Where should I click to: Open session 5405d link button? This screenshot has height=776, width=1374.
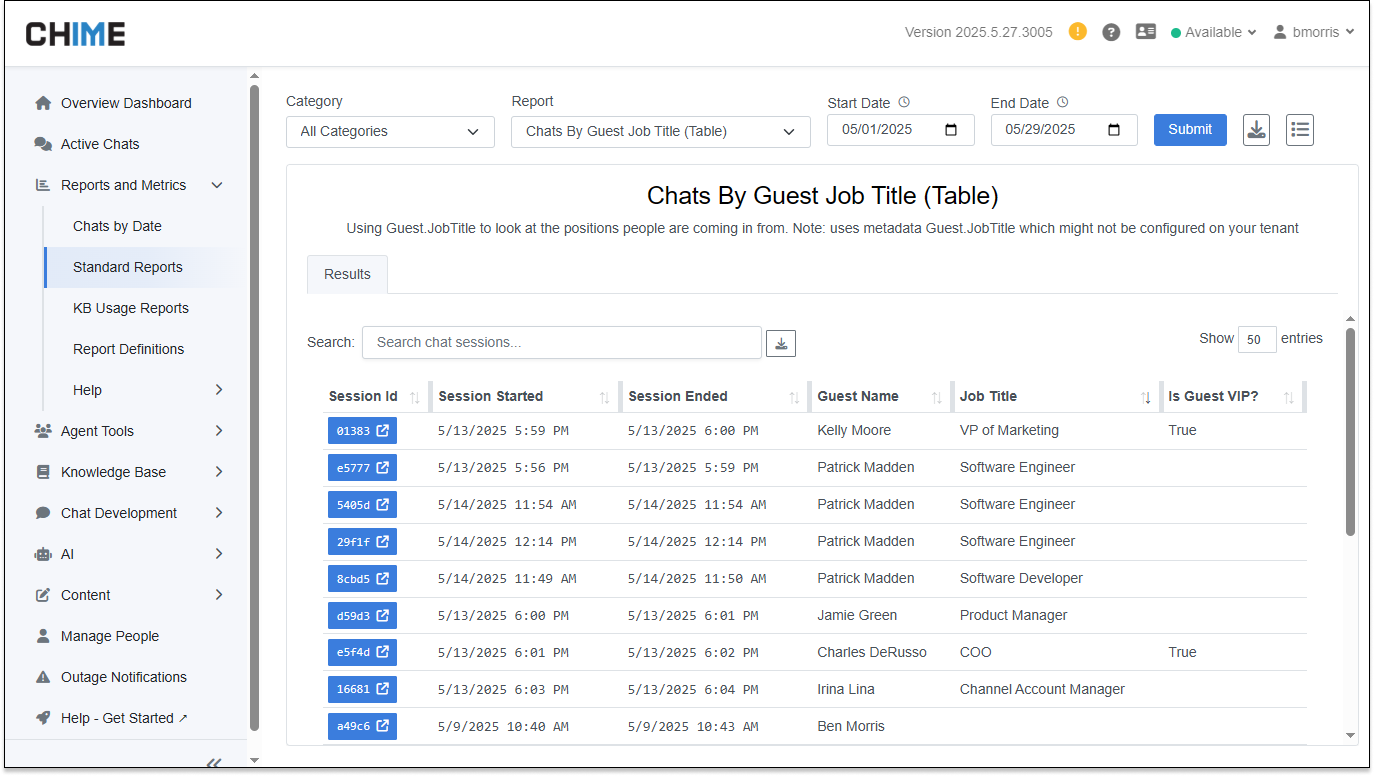[x=362, y=505]
